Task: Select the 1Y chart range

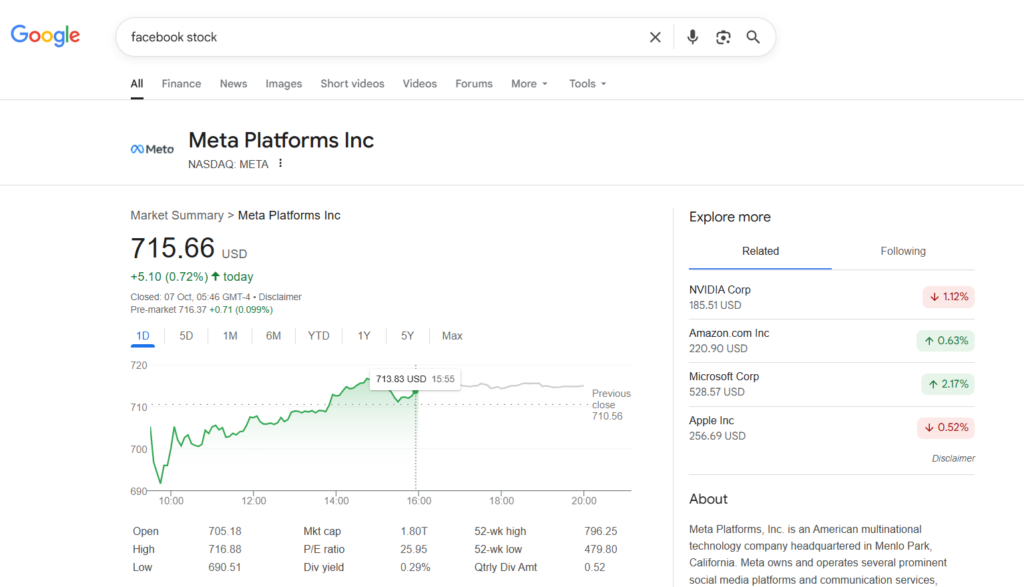Action: pyautogui.click(x=364, y=336)
